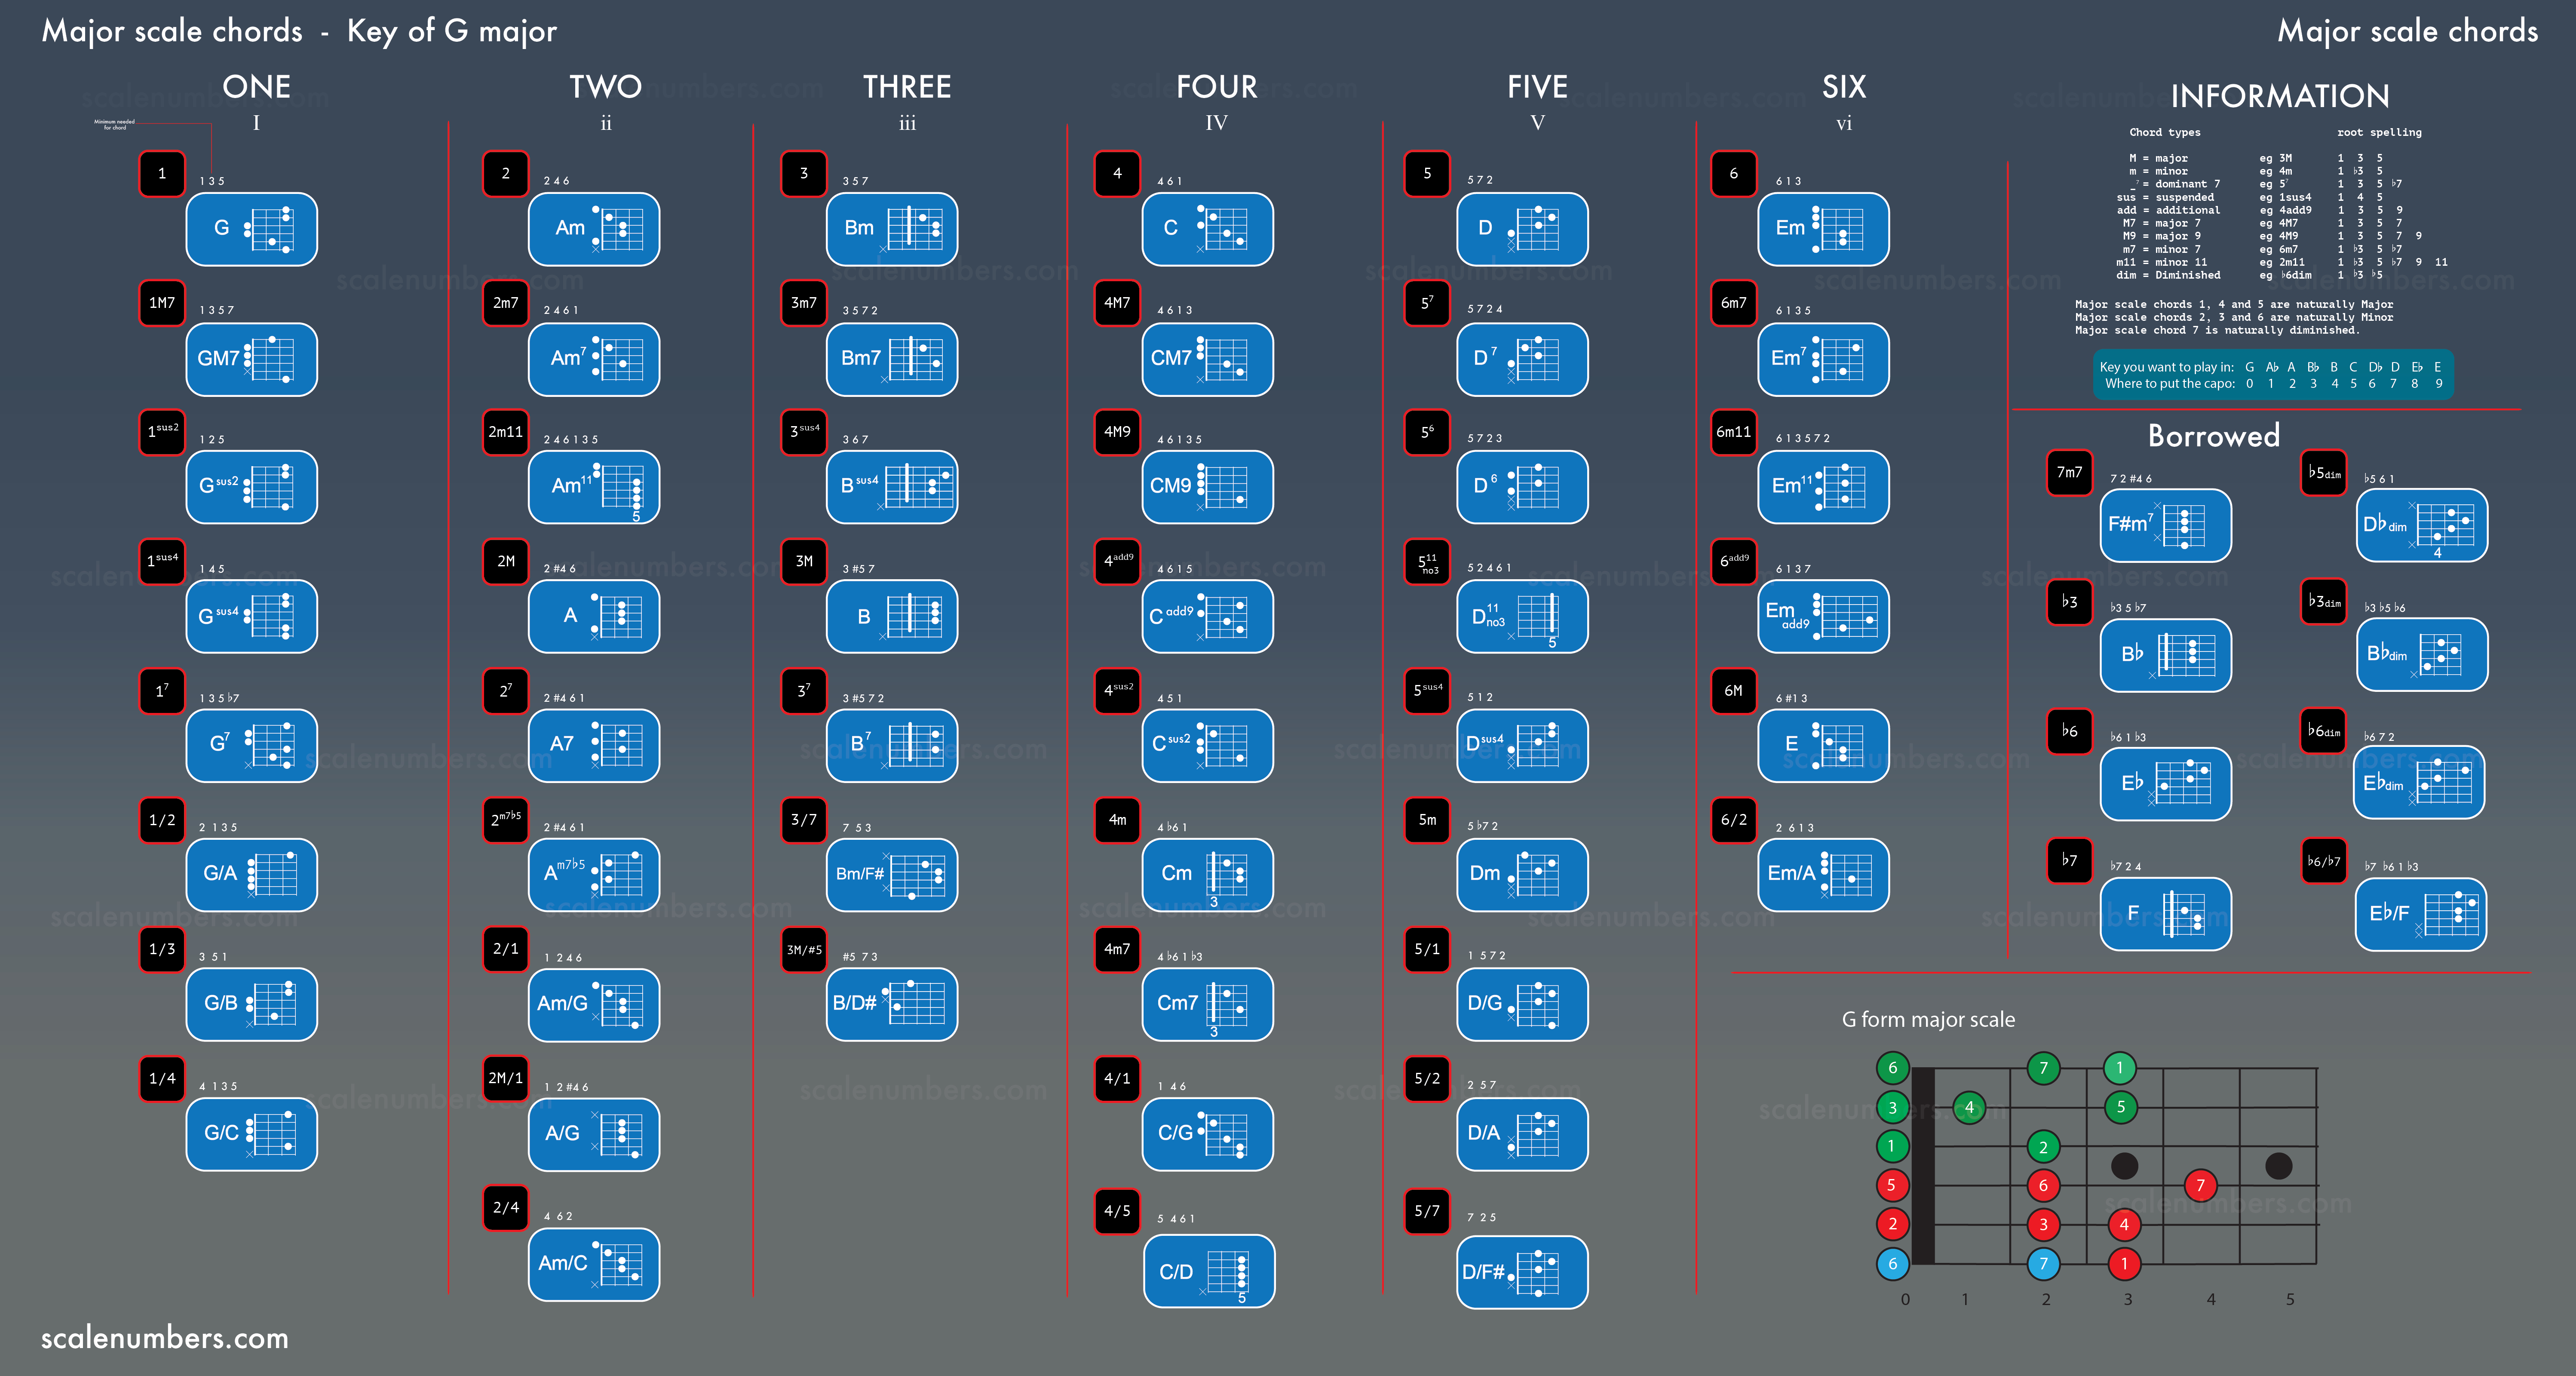This screenshot has width=2576, height=1376.
Task: Select the D6 chord diagram card
Action: coord(1523,487)
